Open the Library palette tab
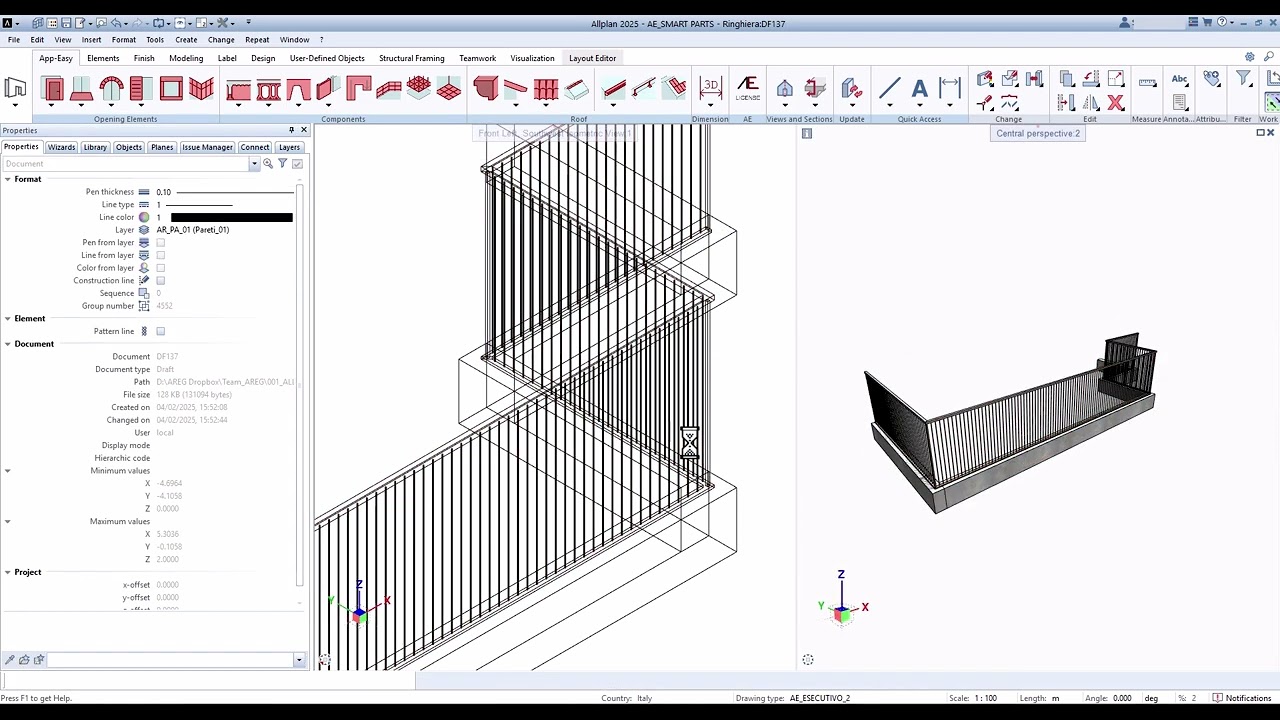 point(95,147)
